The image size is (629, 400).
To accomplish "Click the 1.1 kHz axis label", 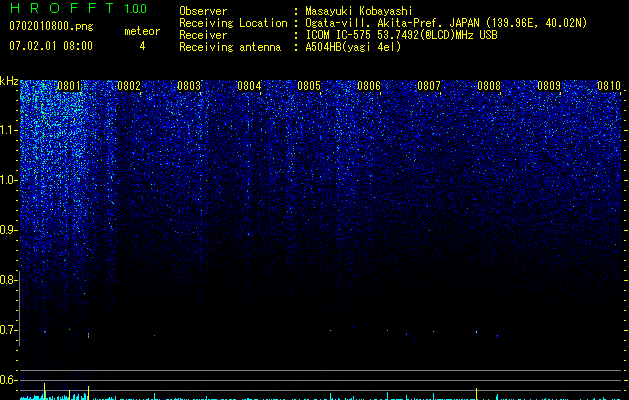I will (8, 130).
